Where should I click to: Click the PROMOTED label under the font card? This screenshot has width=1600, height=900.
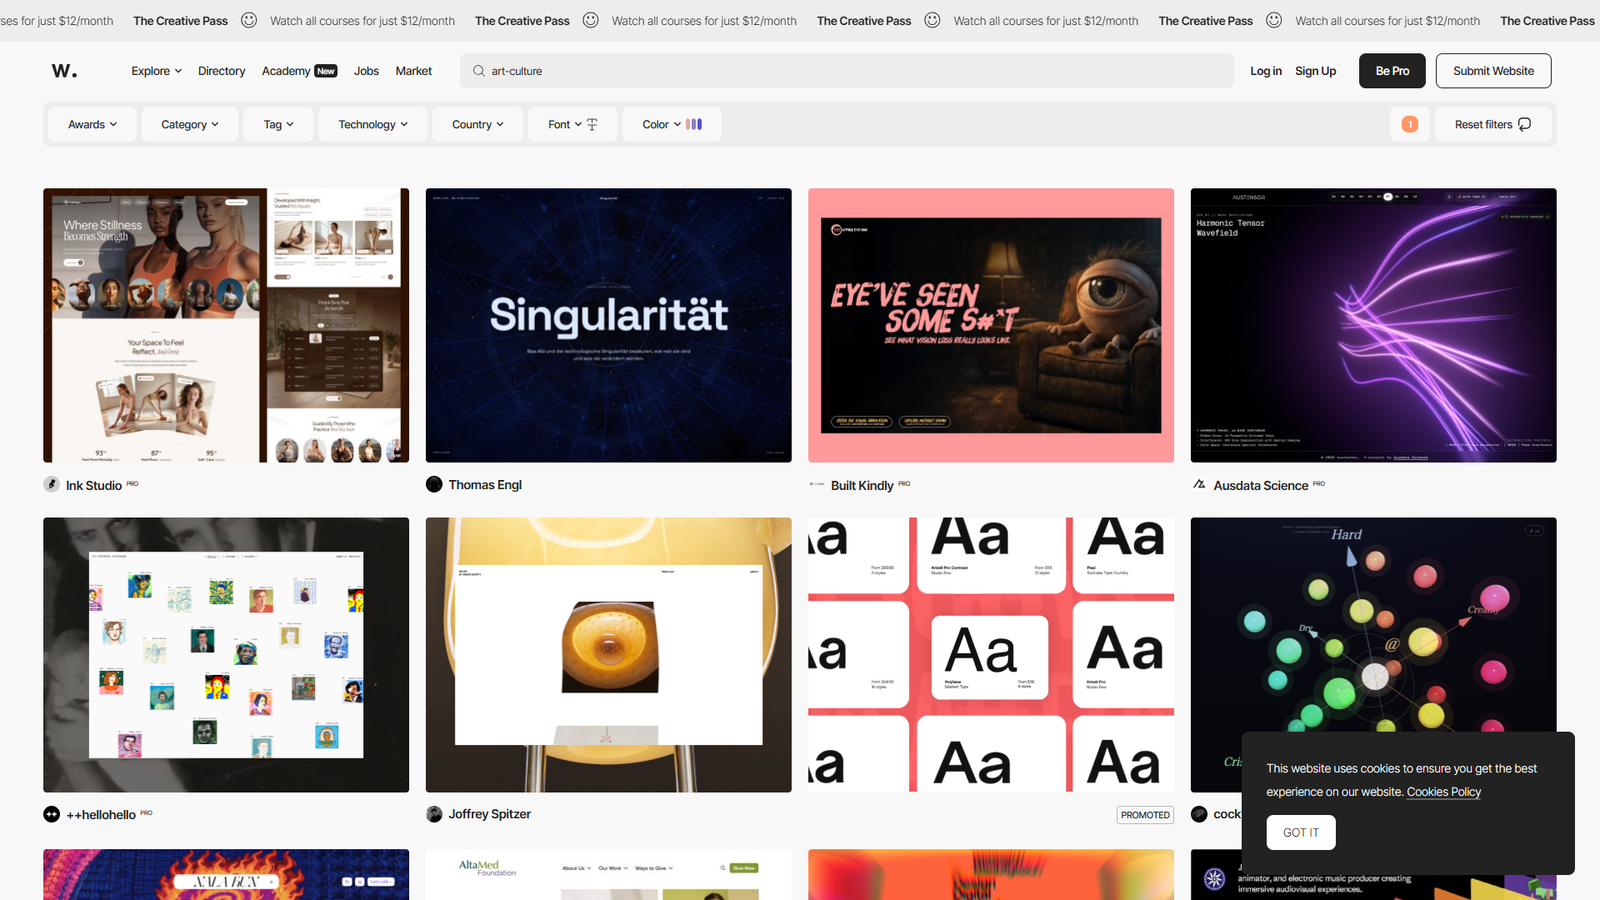(x=1145, y=815)
